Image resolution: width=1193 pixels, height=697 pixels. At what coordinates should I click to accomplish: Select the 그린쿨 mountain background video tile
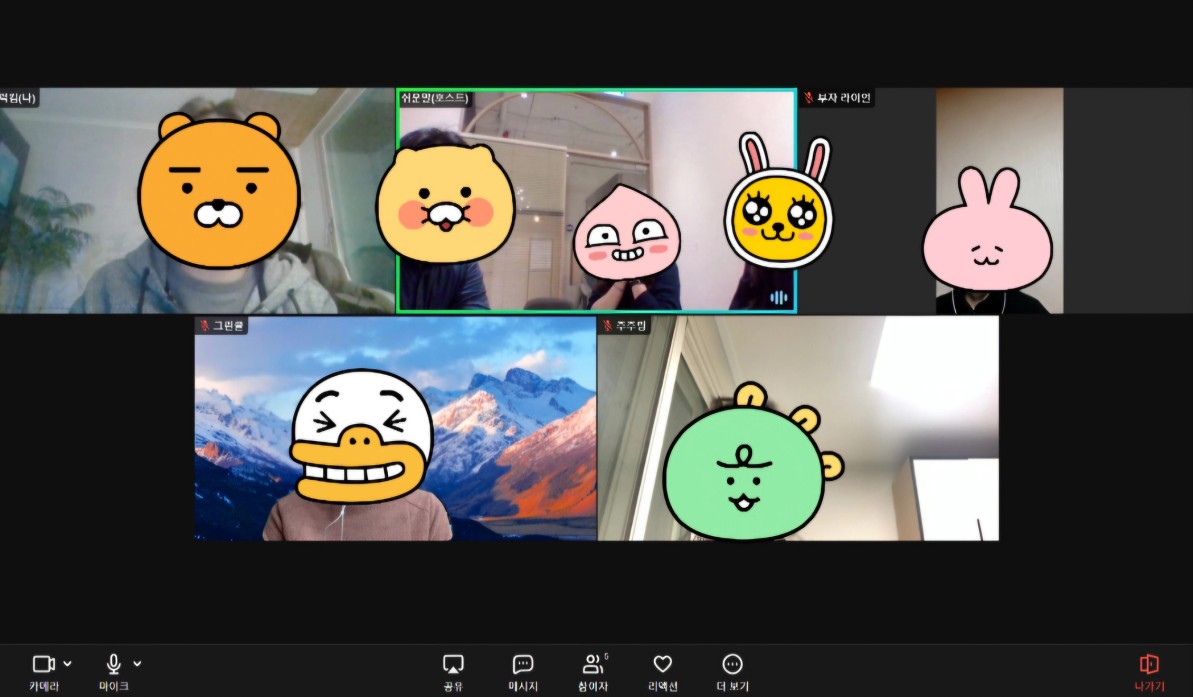click(x=396, y=428)
